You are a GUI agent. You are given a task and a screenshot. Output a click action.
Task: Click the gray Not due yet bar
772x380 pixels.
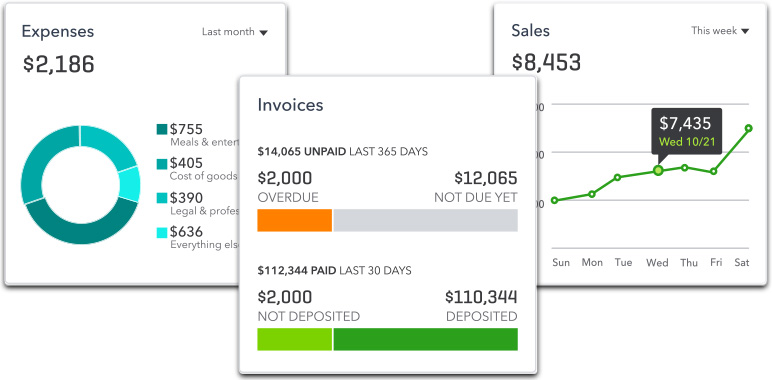pyautogui.click(x=426, y=220)
